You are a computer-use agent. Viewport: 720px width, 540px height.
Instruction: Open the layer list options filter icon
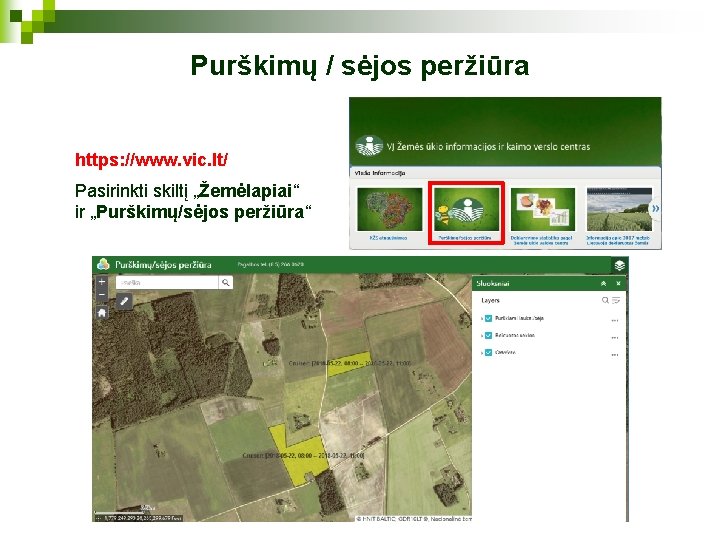616,300
